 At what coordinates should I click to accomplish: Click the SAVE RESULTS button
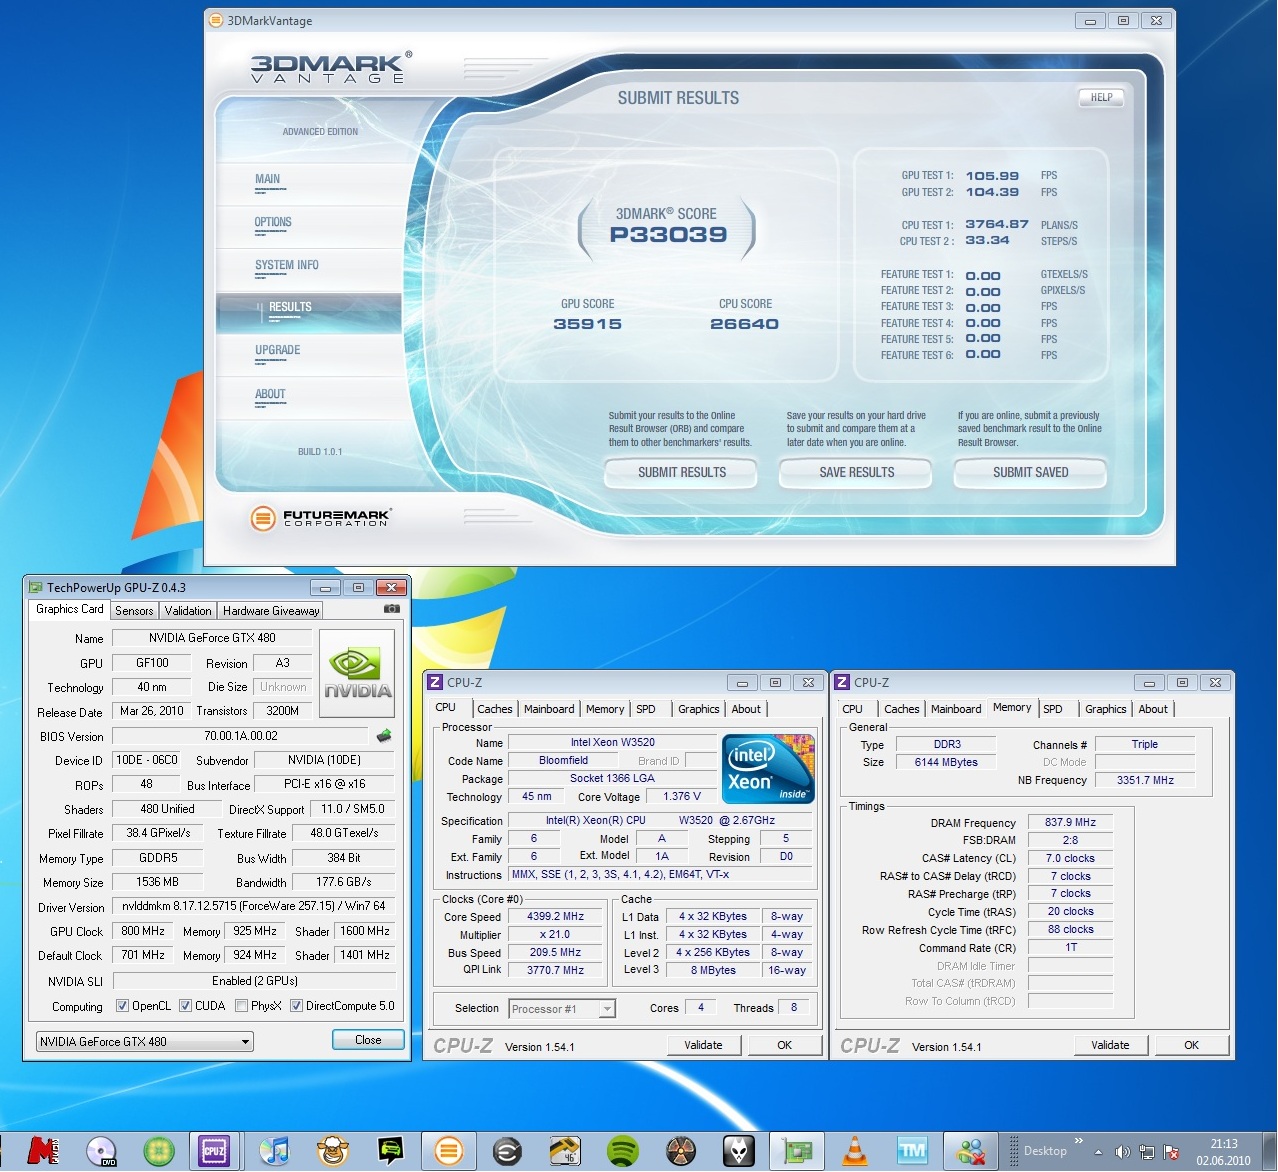(857, 472)
